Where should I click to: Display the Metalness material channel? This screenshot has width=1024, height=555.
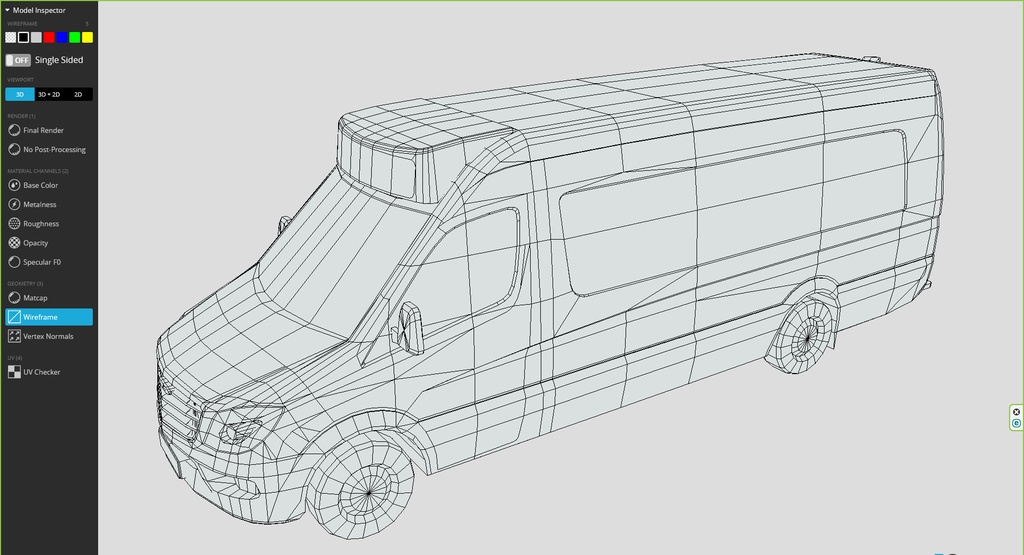click(39, 204)
